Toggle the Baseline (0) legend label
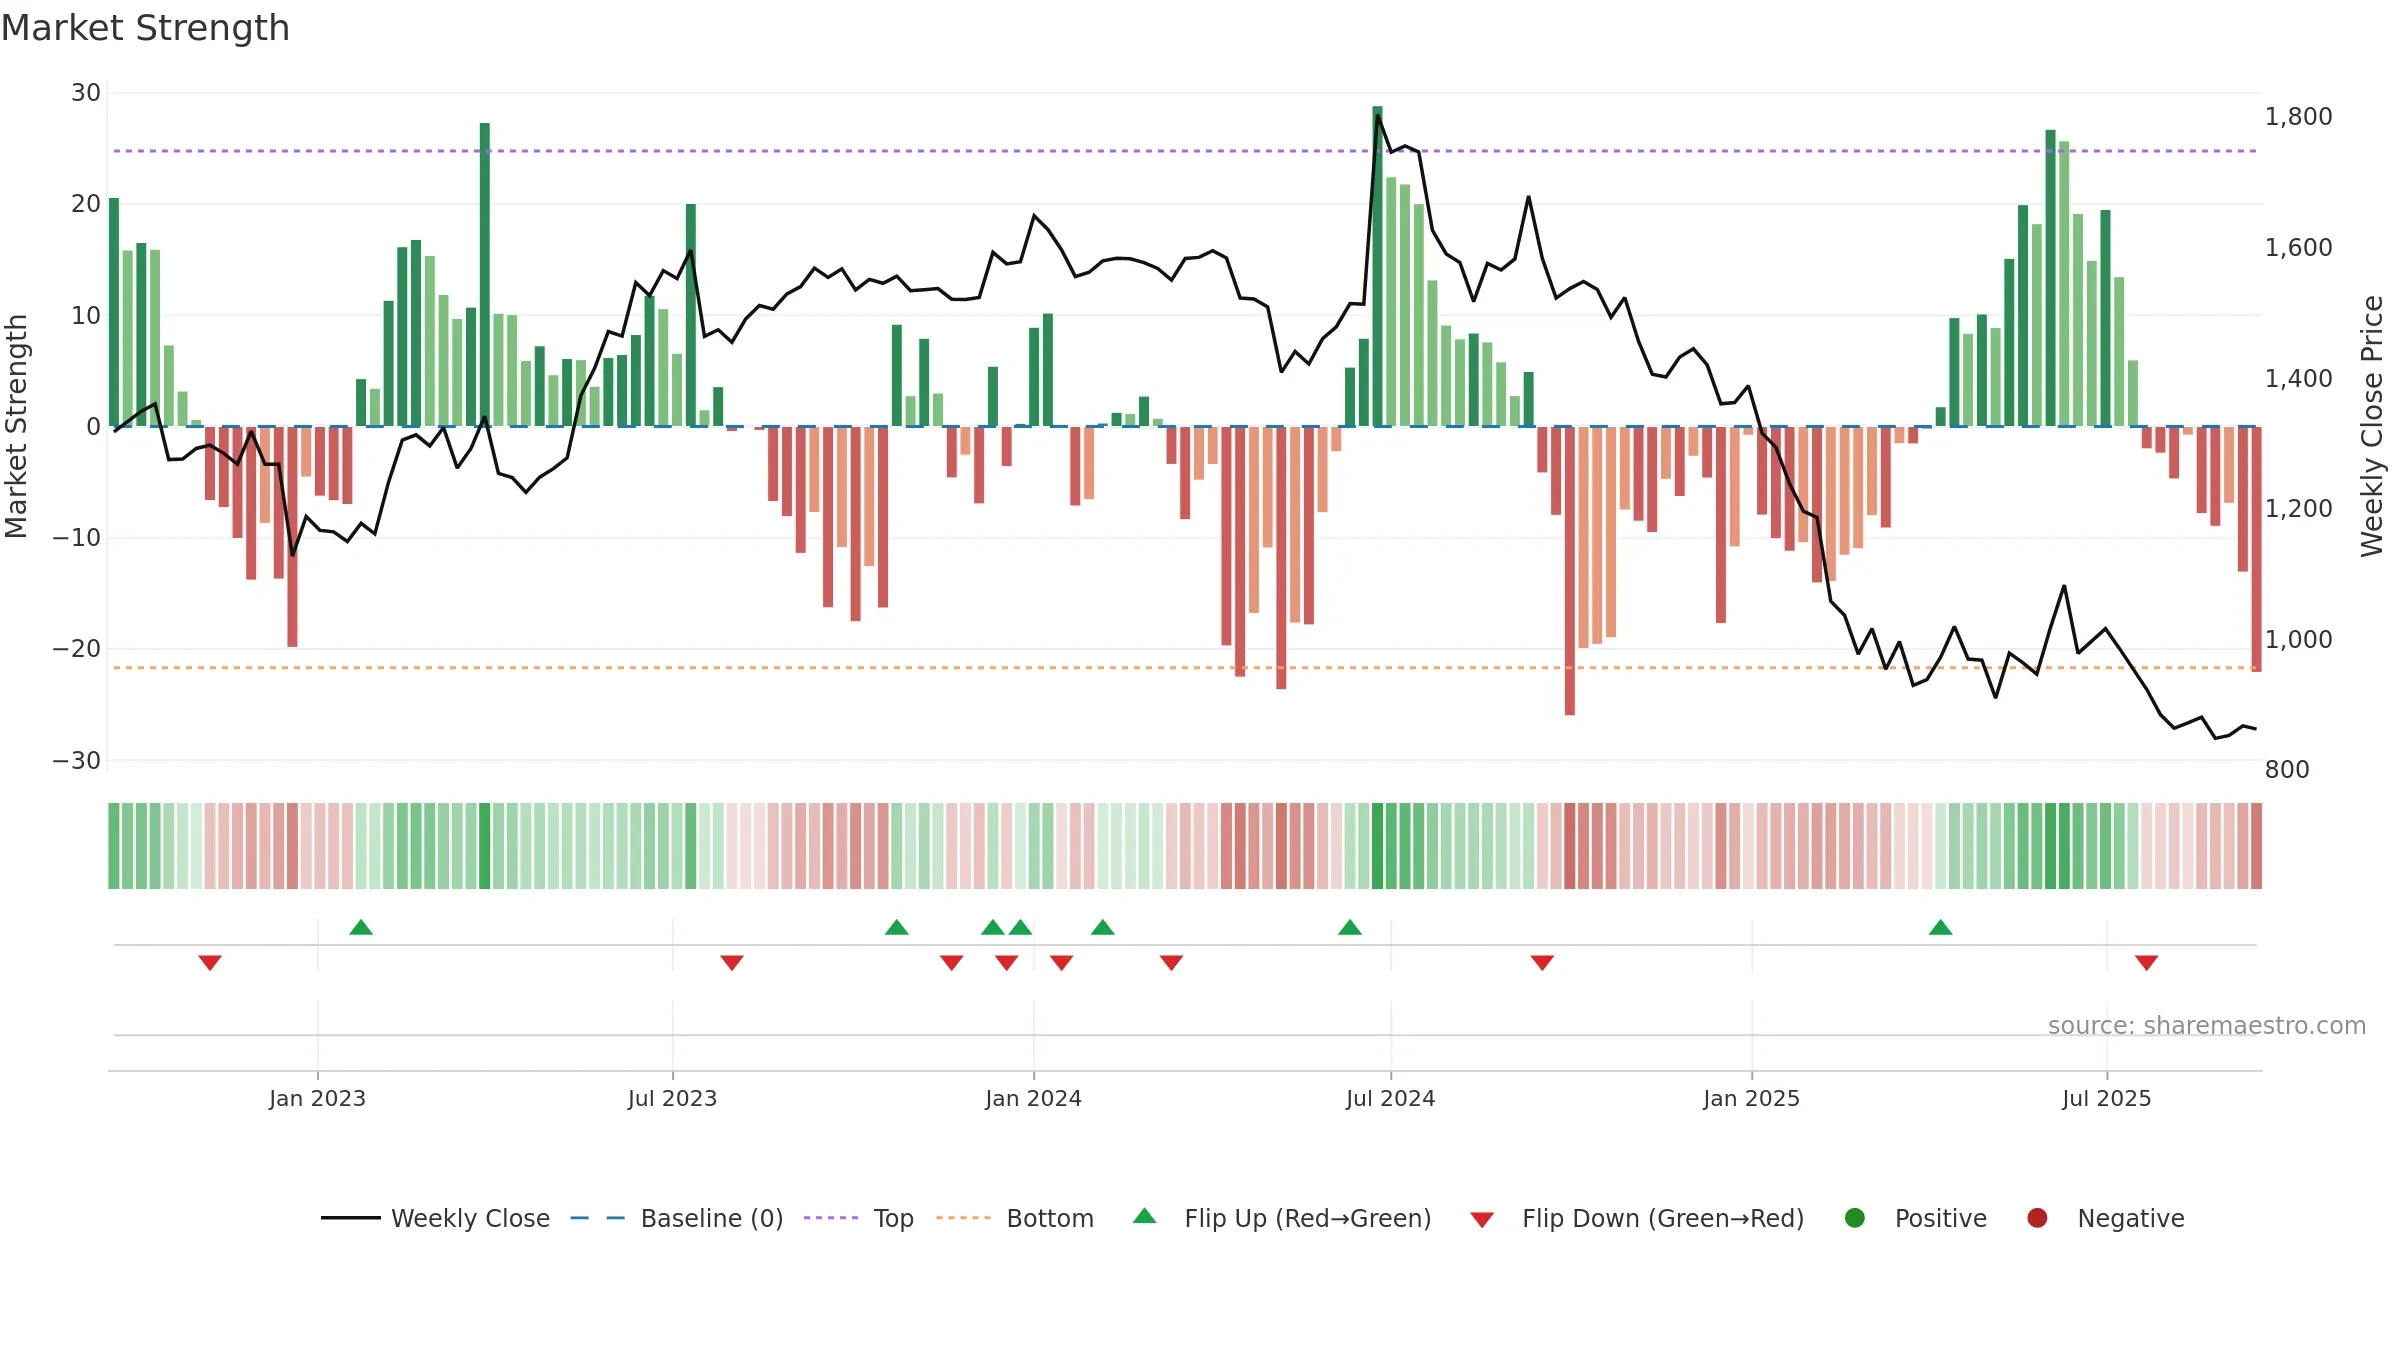2400x1350 pixels. (712, 1218)
